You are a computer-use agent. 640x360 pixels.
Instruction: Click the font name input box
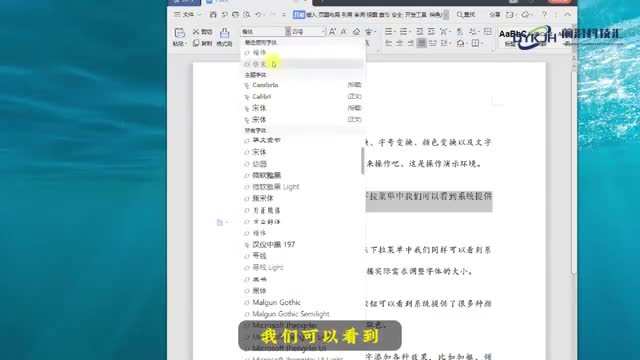(263, 31)
